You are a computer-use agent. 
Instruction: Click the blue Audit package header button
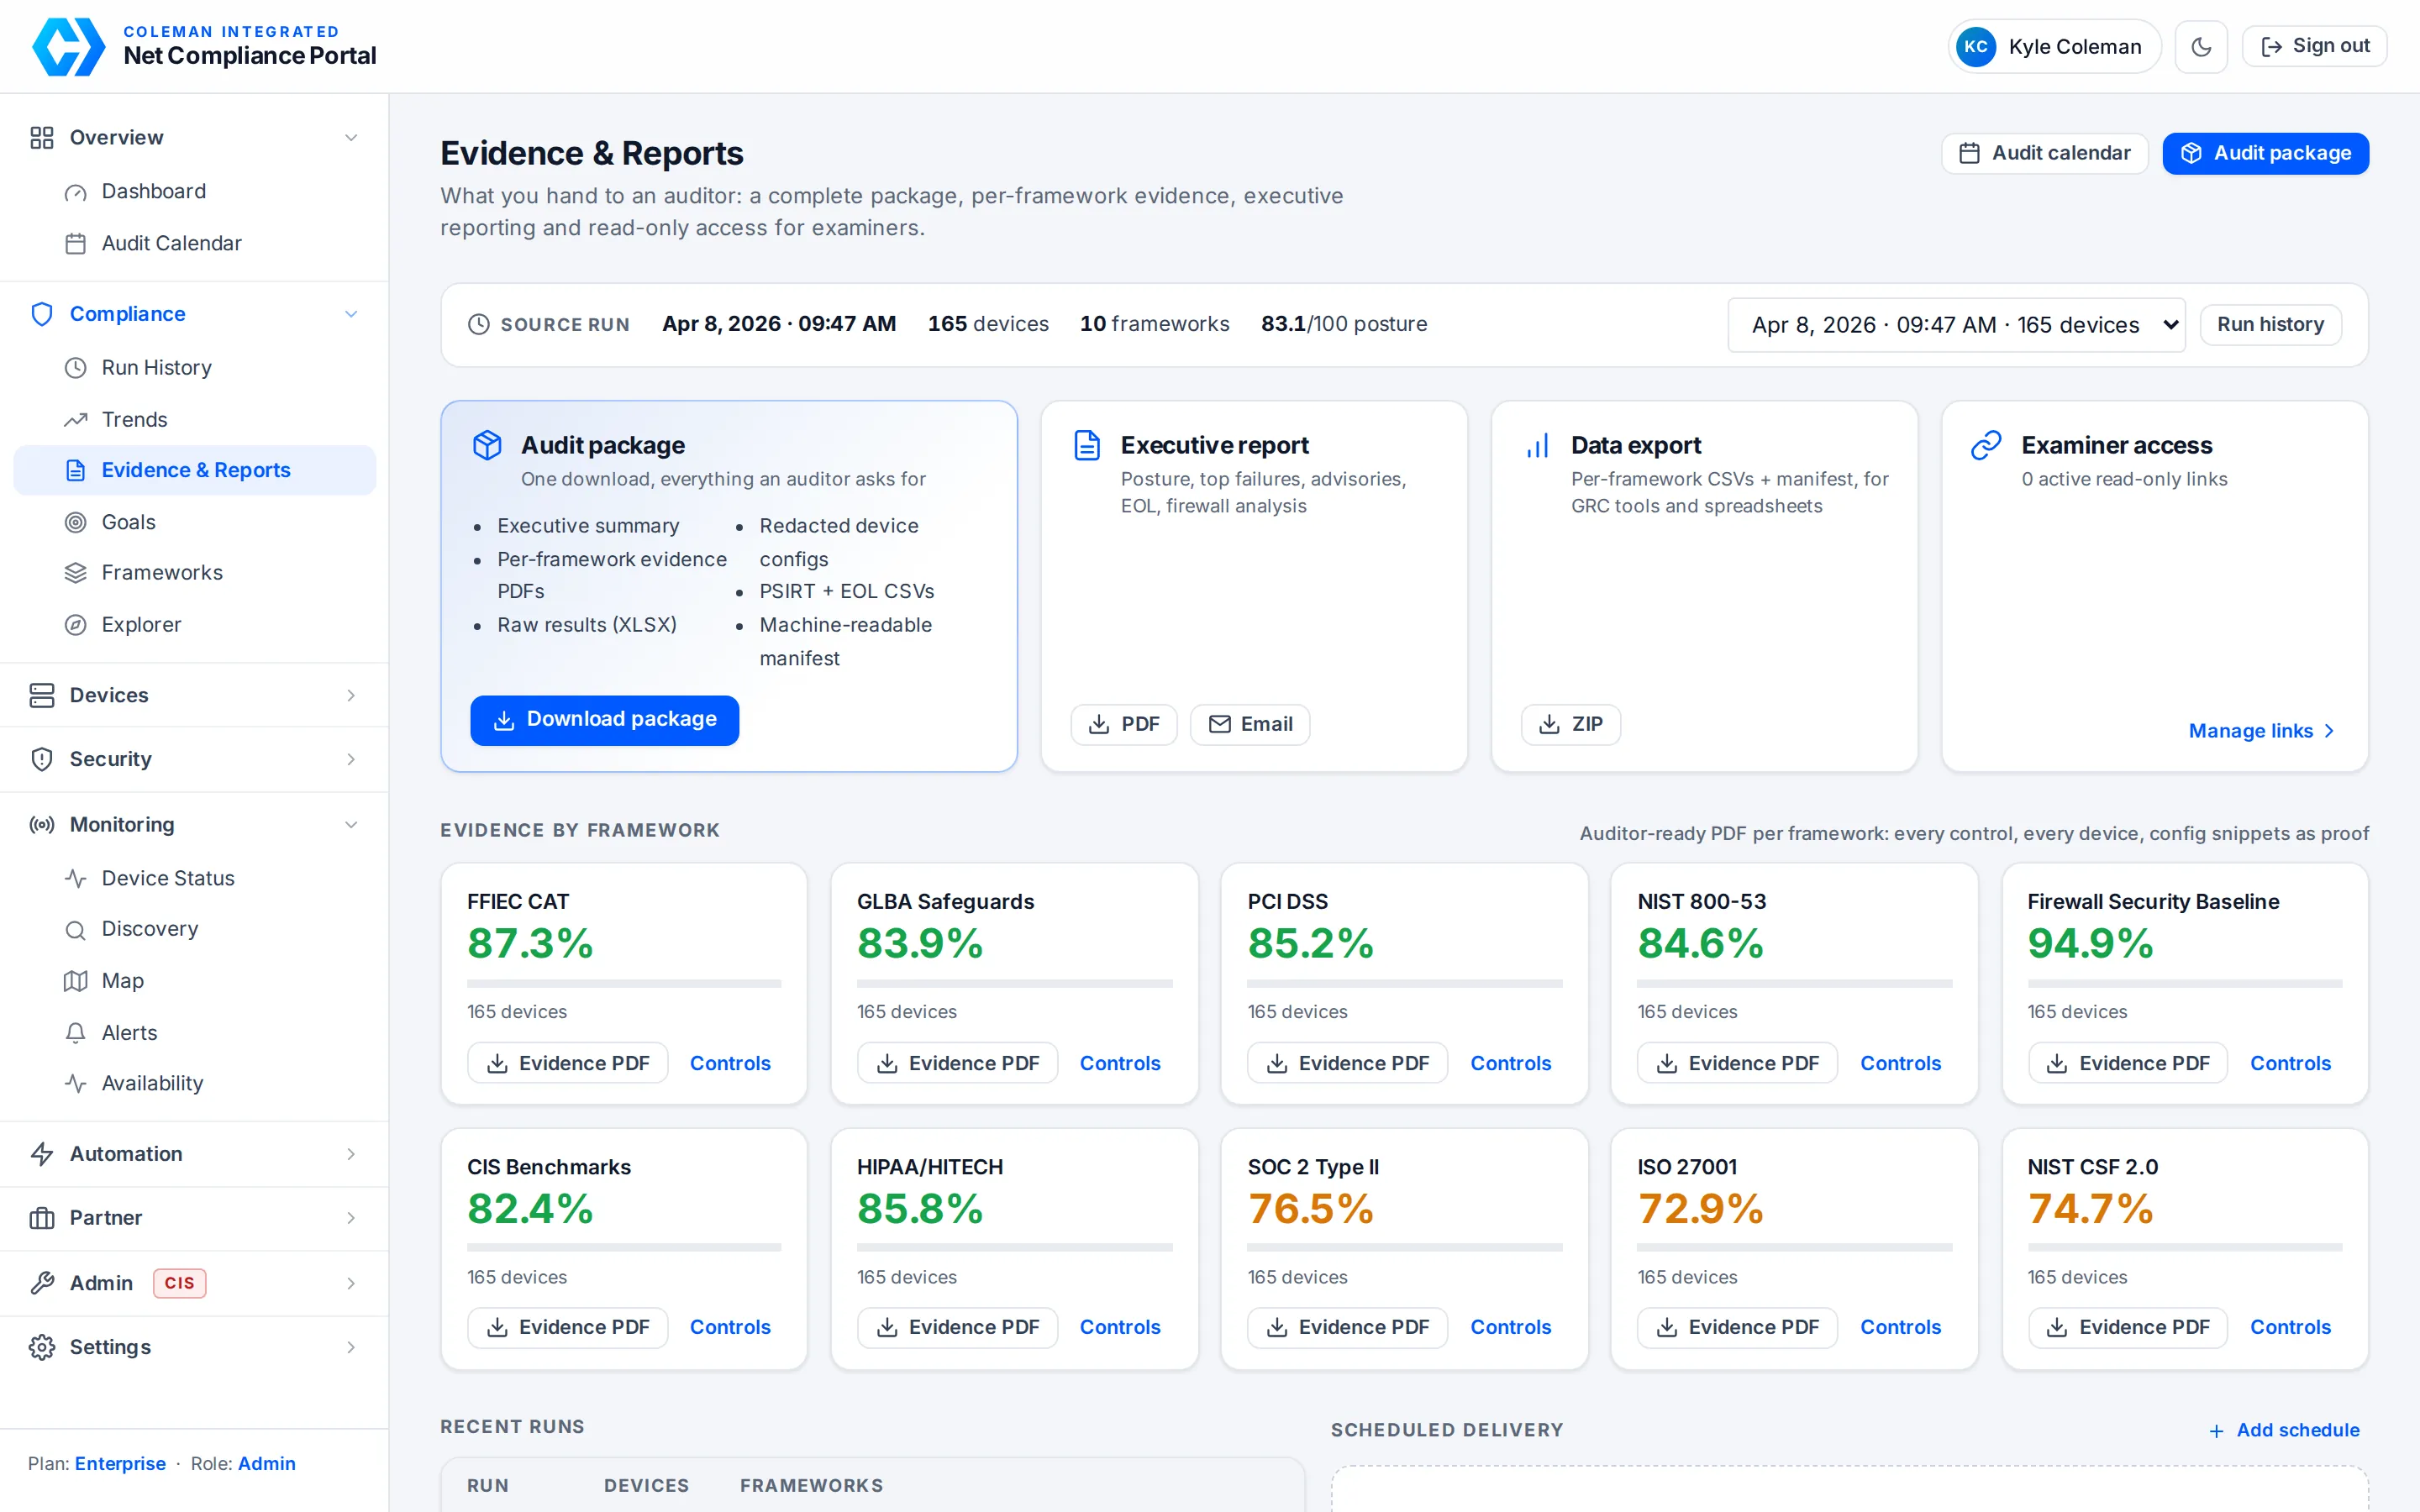(x=2265, y=153)
